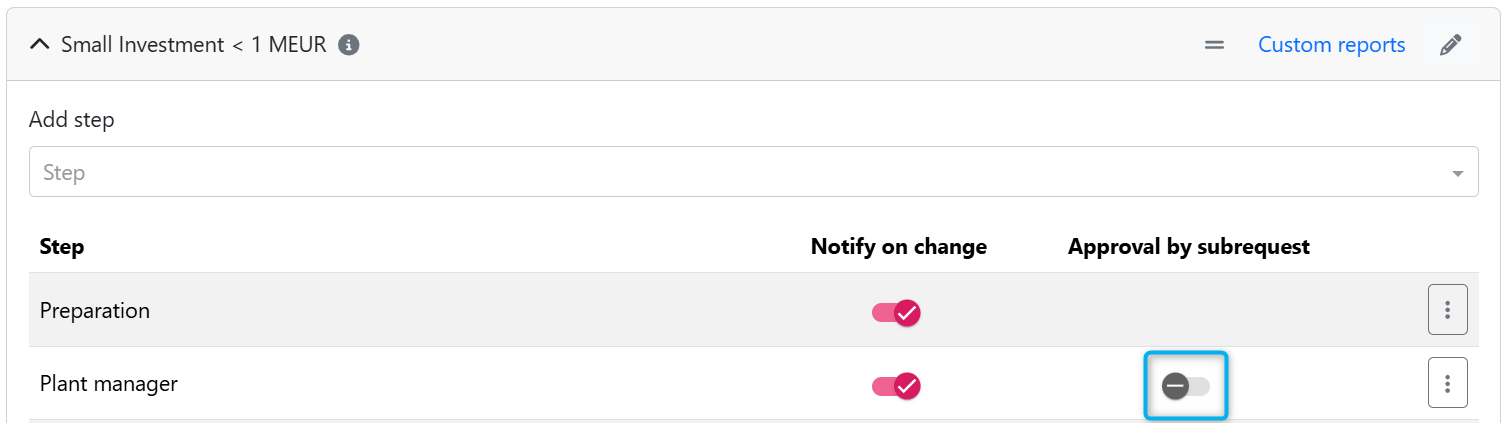
Task: Click the Notify on change column header
Action: point(899,247)
